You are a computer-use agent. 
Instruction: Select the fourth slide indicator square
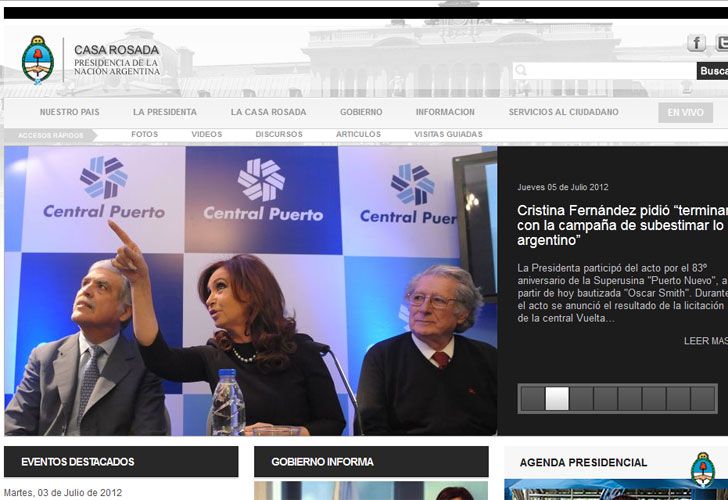(605, 398)
